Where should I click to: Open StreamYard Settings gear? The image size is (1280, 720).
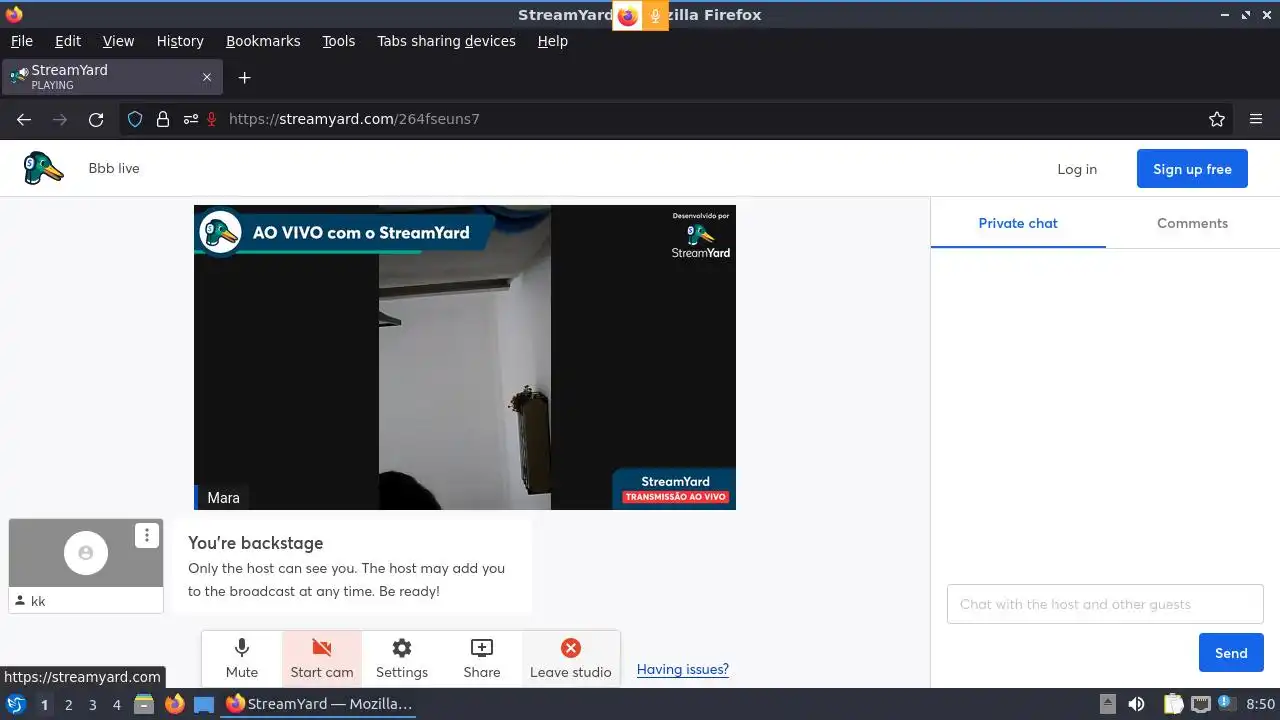click(x=402, y=658)
